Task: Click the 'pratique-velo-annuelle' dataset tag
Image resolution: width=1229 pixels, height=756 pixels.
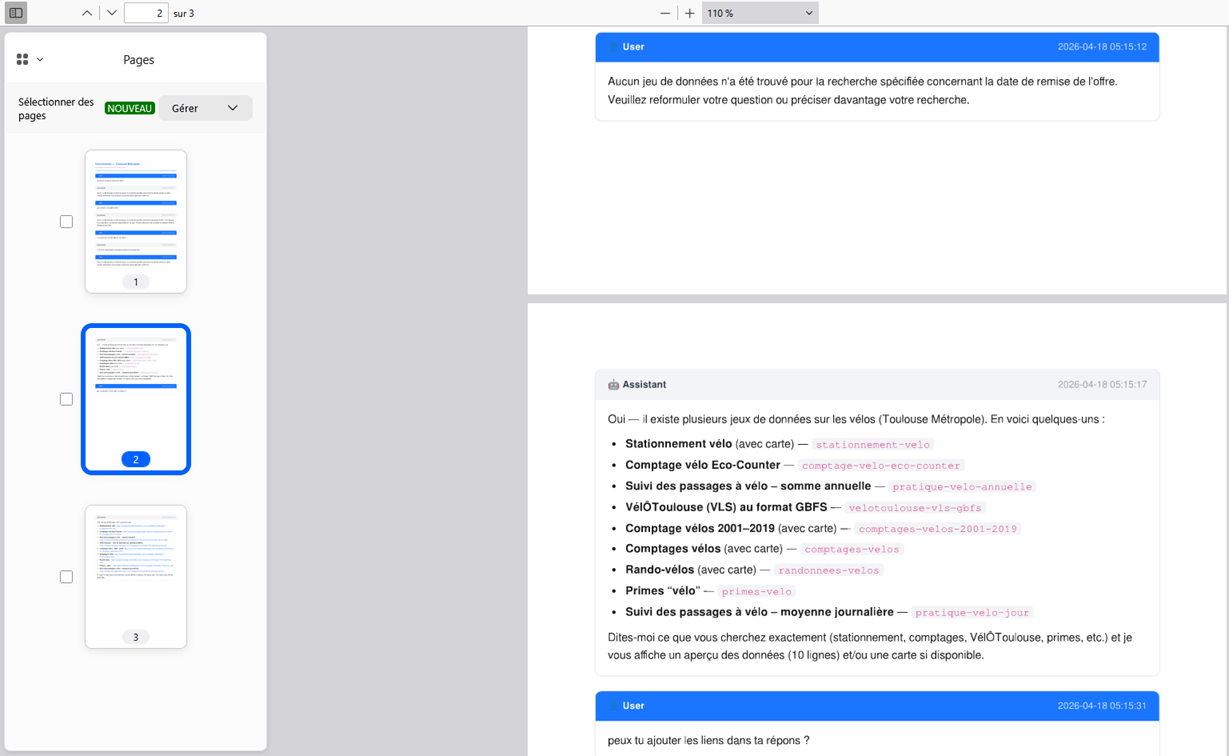Action: pyautogui.click(x=962, y=487)
